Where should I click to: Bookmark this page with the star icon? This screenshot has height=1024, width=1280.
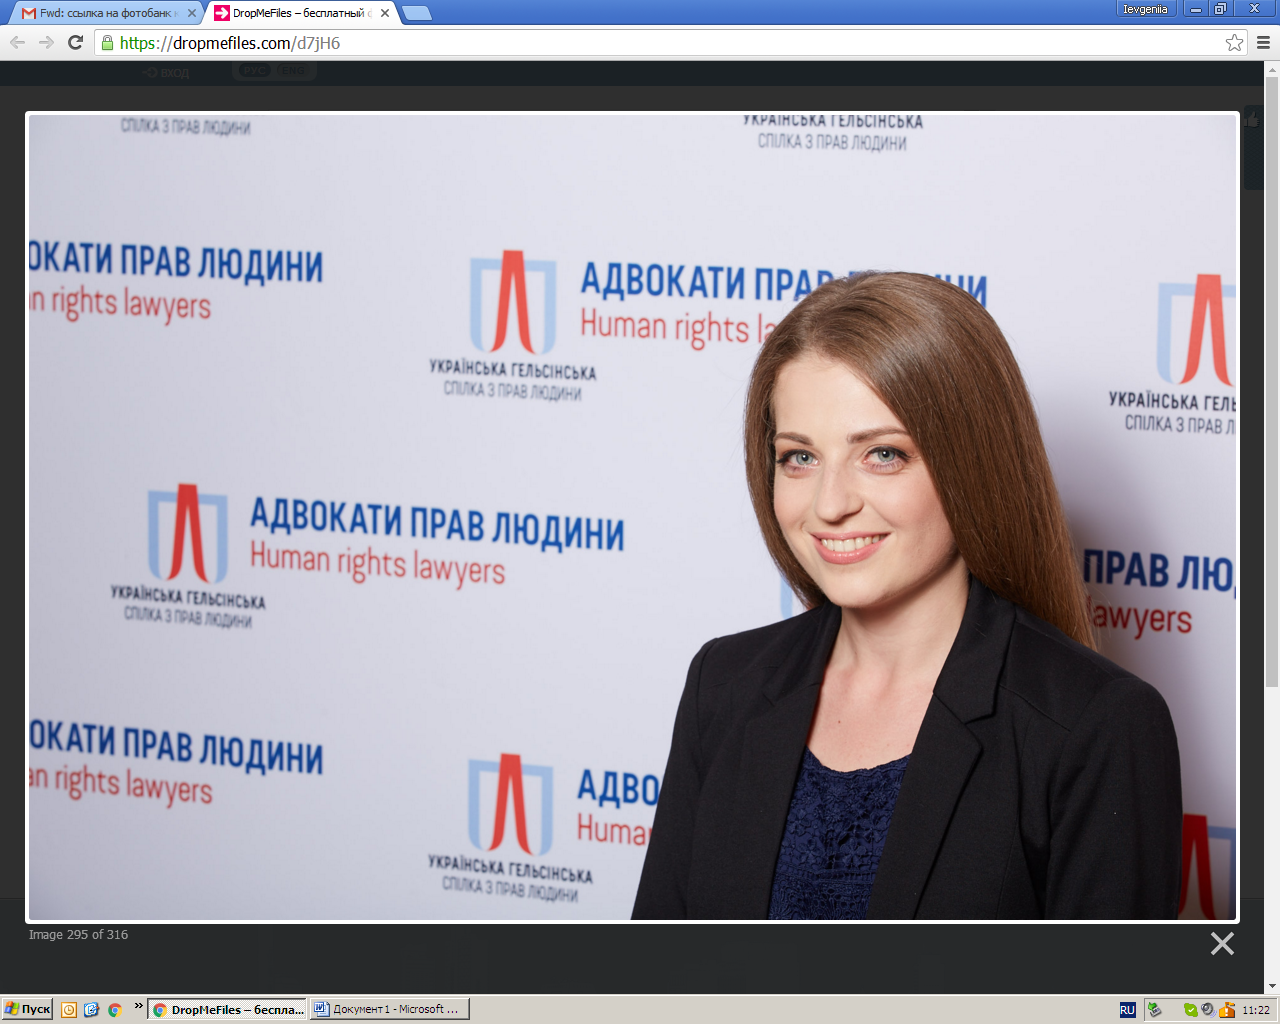[x=1234, y=42]
